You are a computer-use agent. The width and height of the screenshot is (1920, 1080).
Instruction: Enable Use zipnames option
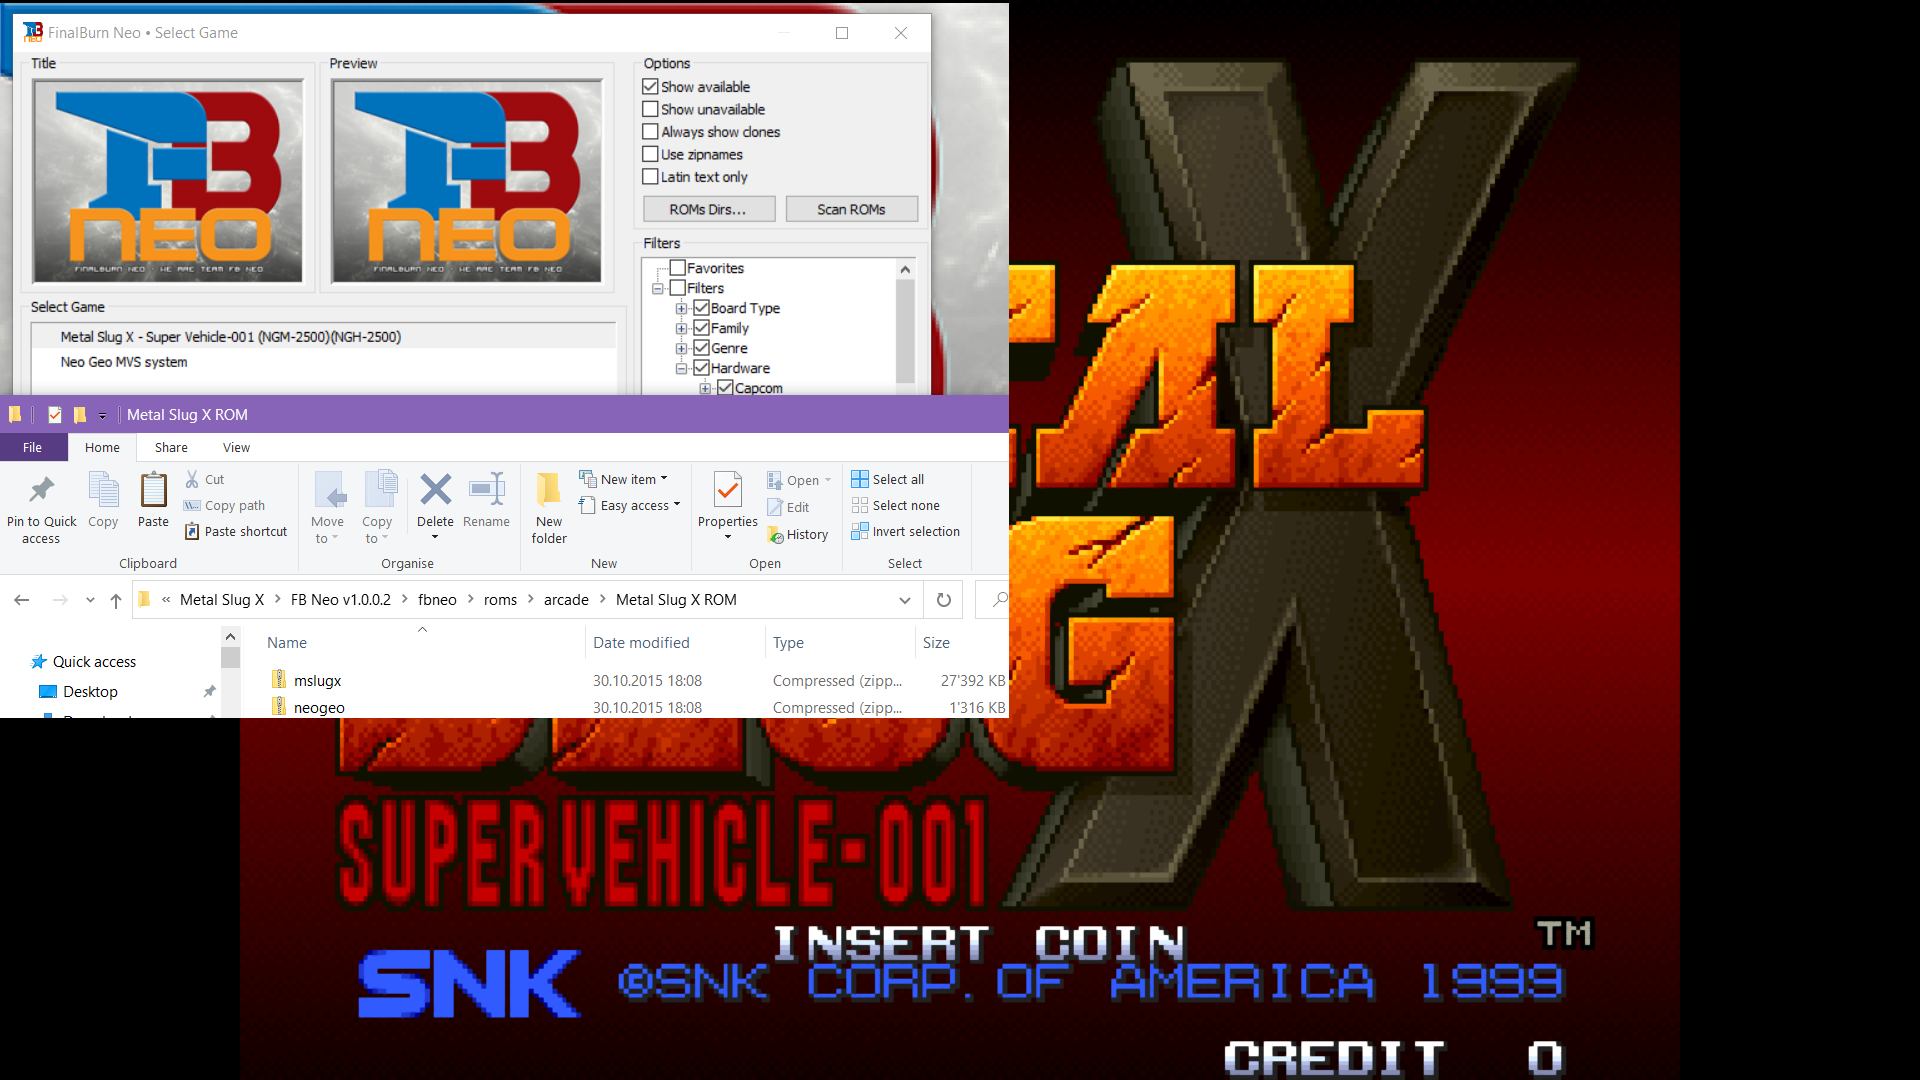tap(650, 154)
